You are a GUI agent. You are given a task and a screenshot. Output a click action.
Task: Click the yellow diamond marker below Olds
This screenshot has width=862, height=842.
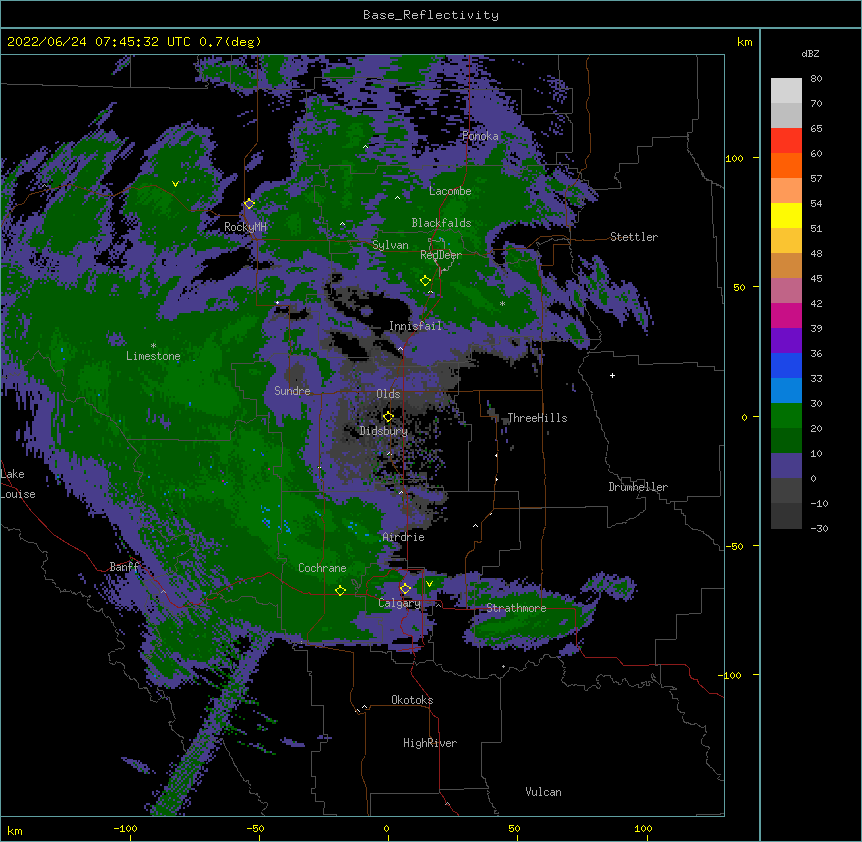pos(388,417)
